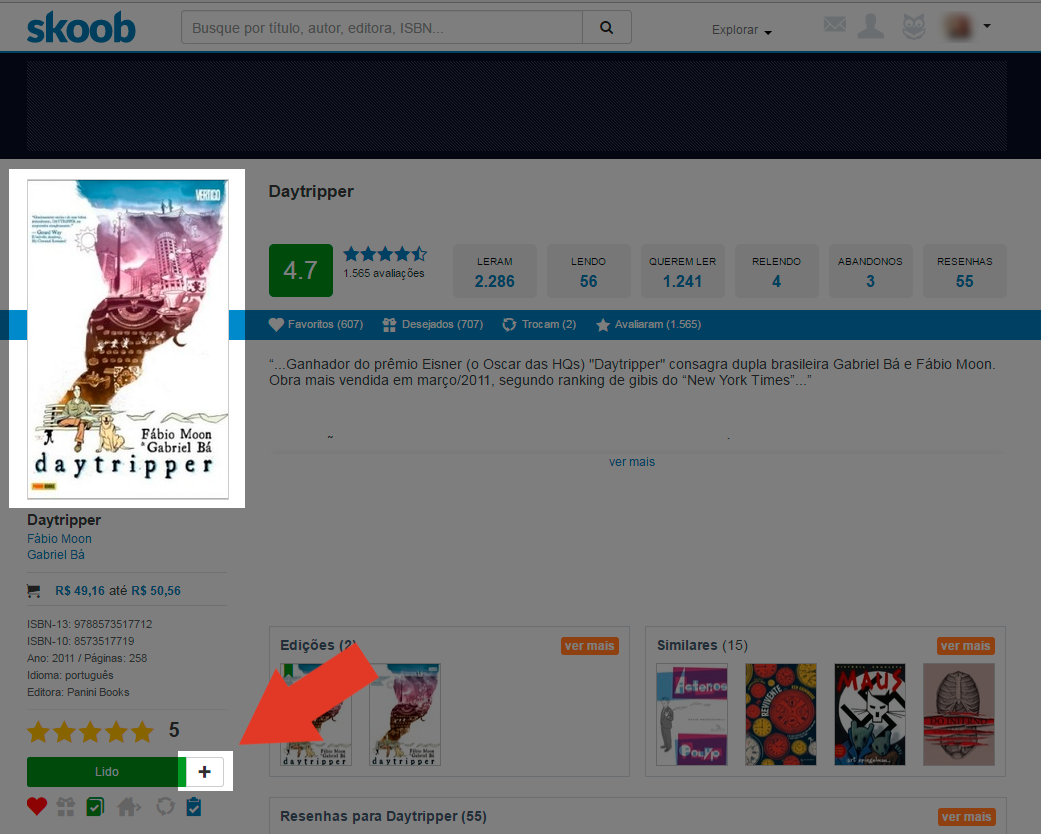Click the gift wishlist icon below Lido

click(66, 806)
